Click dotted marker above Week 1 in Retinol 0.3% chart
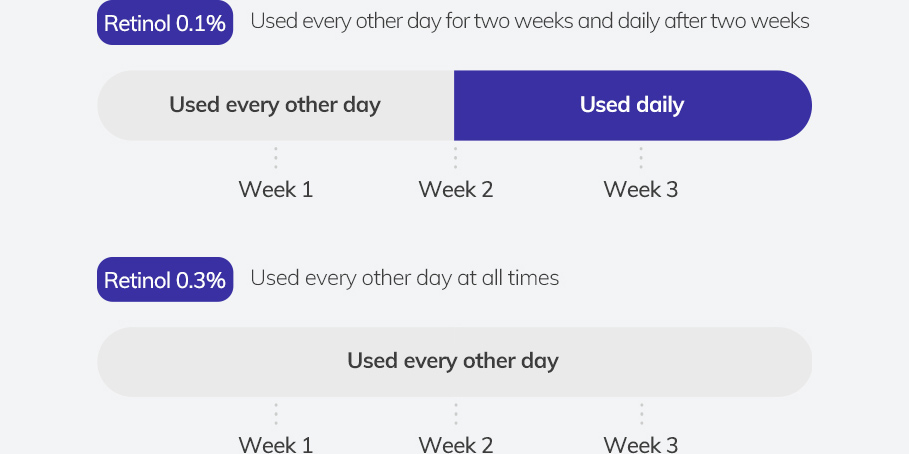The width and height of the screenshot is (909, 454). click(276, 414)
